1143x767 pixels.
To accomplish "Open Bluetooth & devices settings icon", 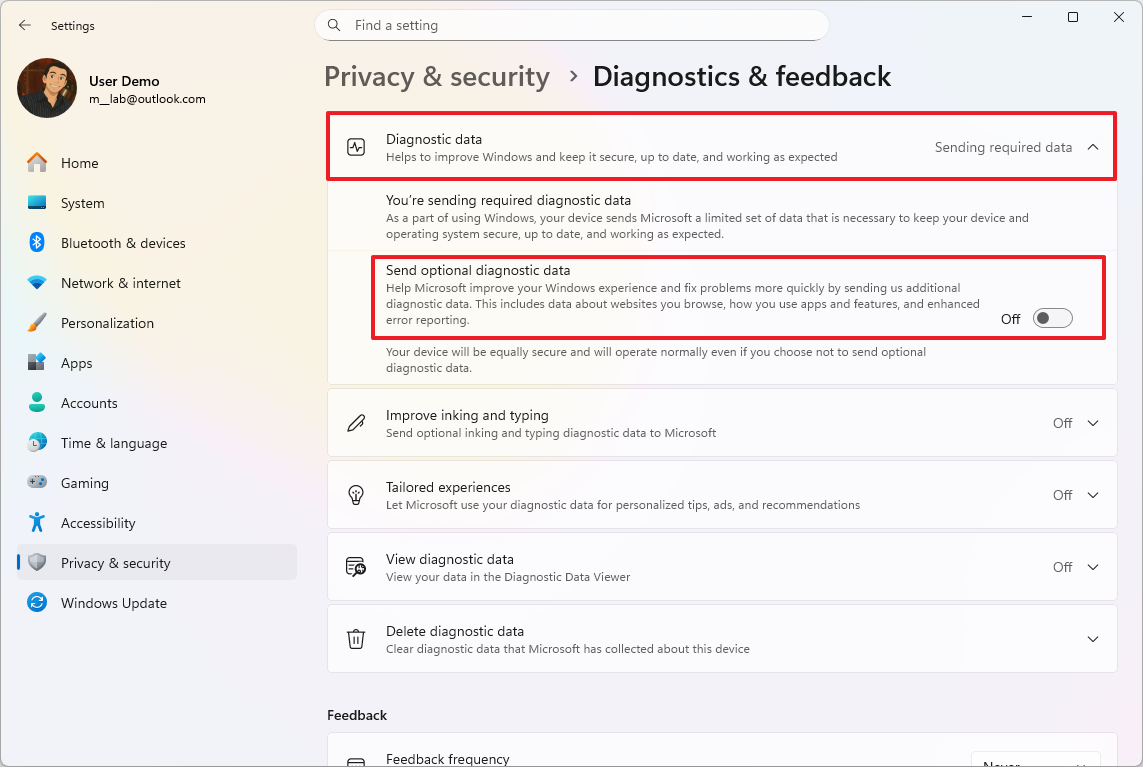I will pos(36,242).
